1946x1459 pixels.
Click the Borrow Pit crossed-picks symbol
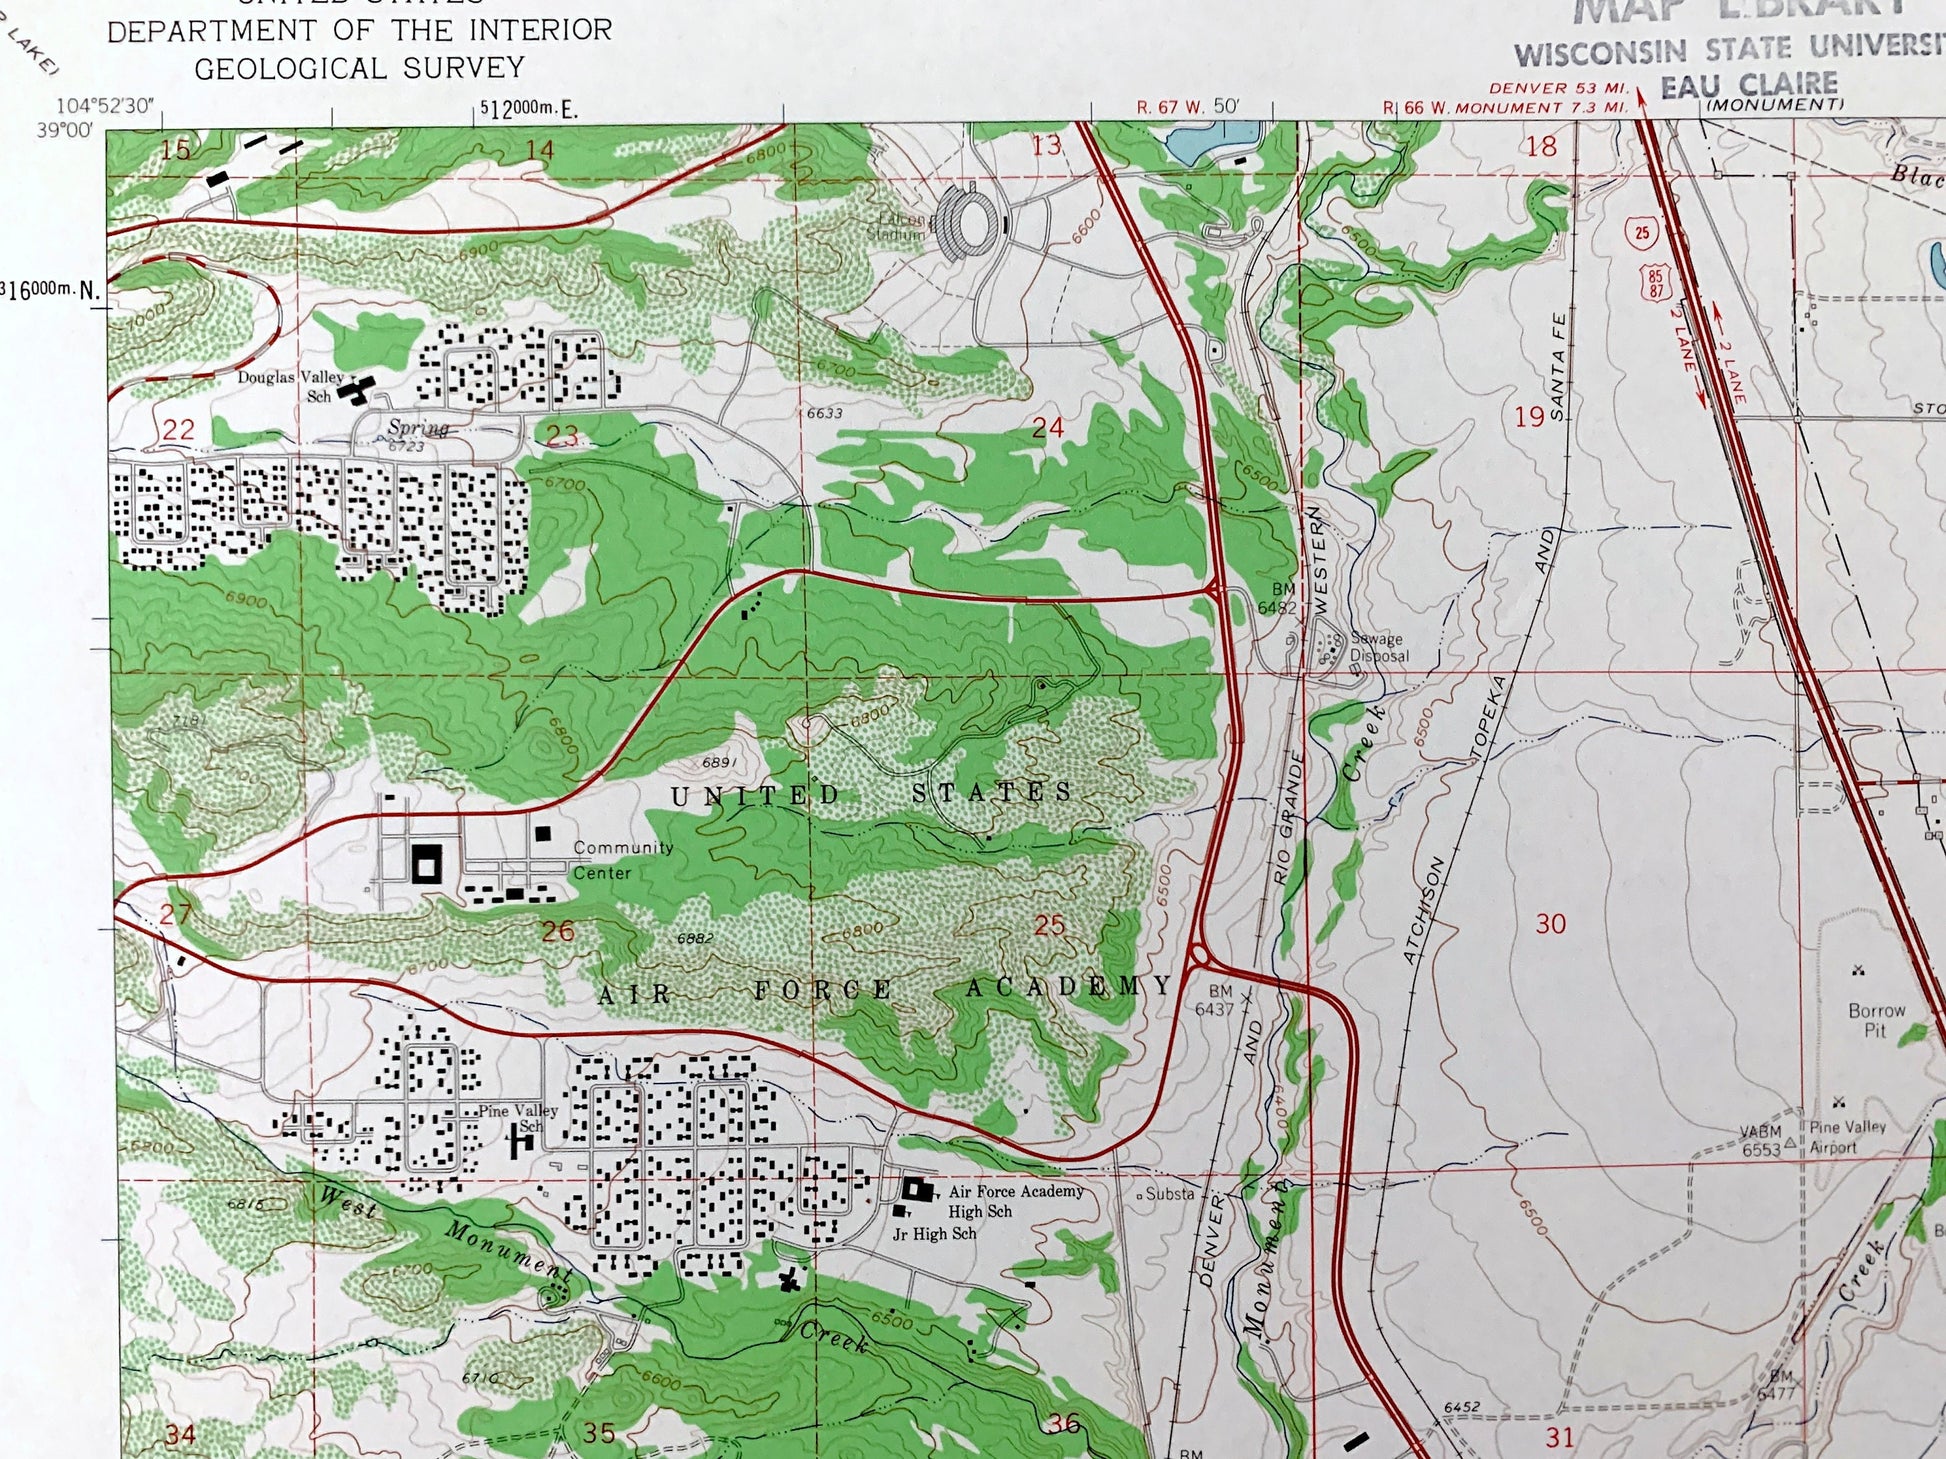point(1859,970)
